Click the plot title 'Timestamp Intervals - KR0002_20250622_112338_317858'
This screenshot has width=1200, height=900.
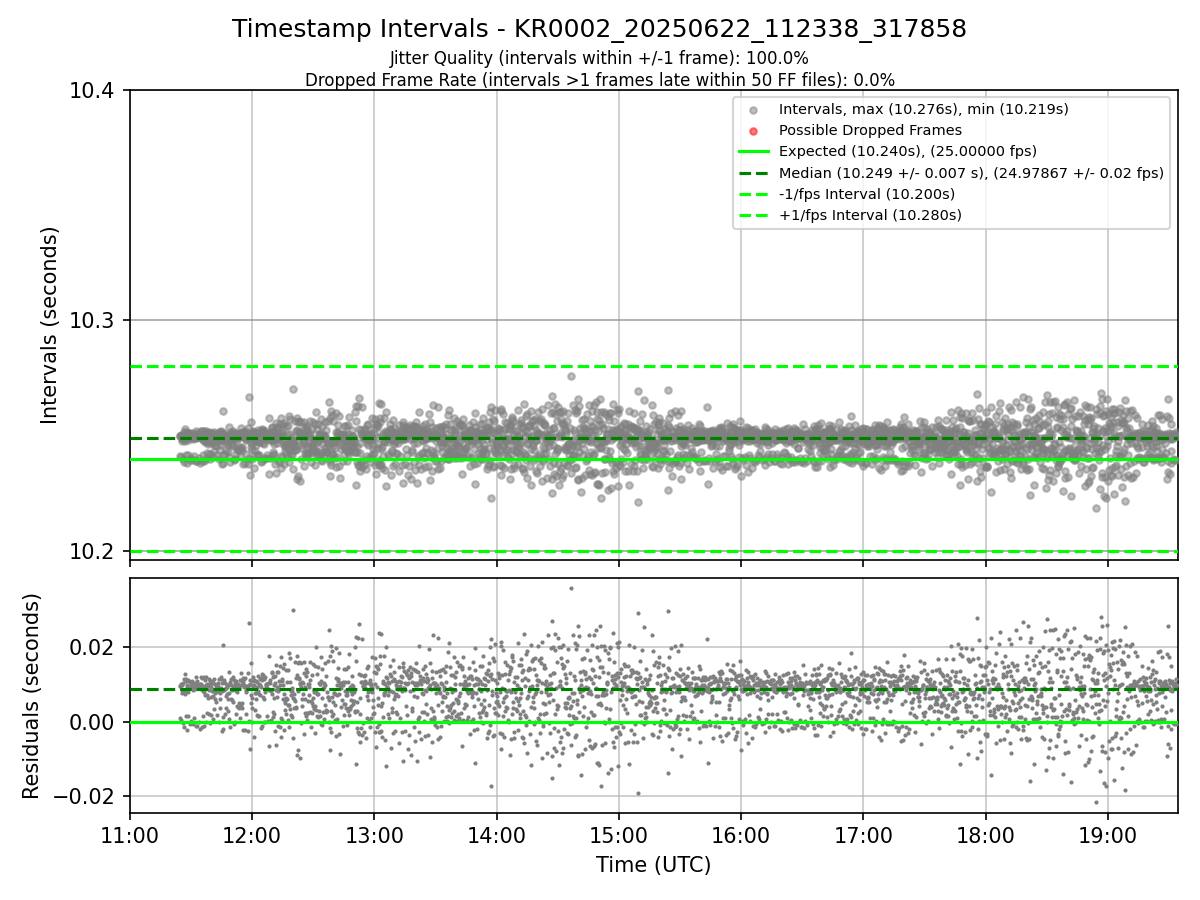599,30
